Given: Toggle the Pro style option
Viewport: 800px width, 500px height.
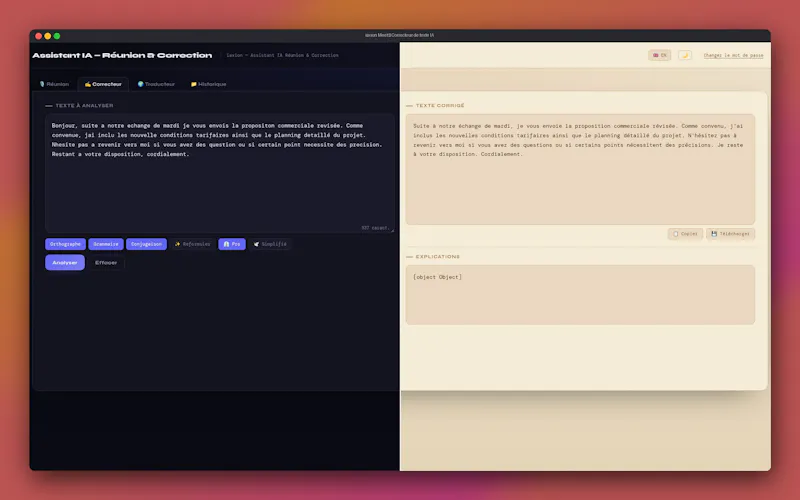Looking at the screenshot, I should [232, 244].
